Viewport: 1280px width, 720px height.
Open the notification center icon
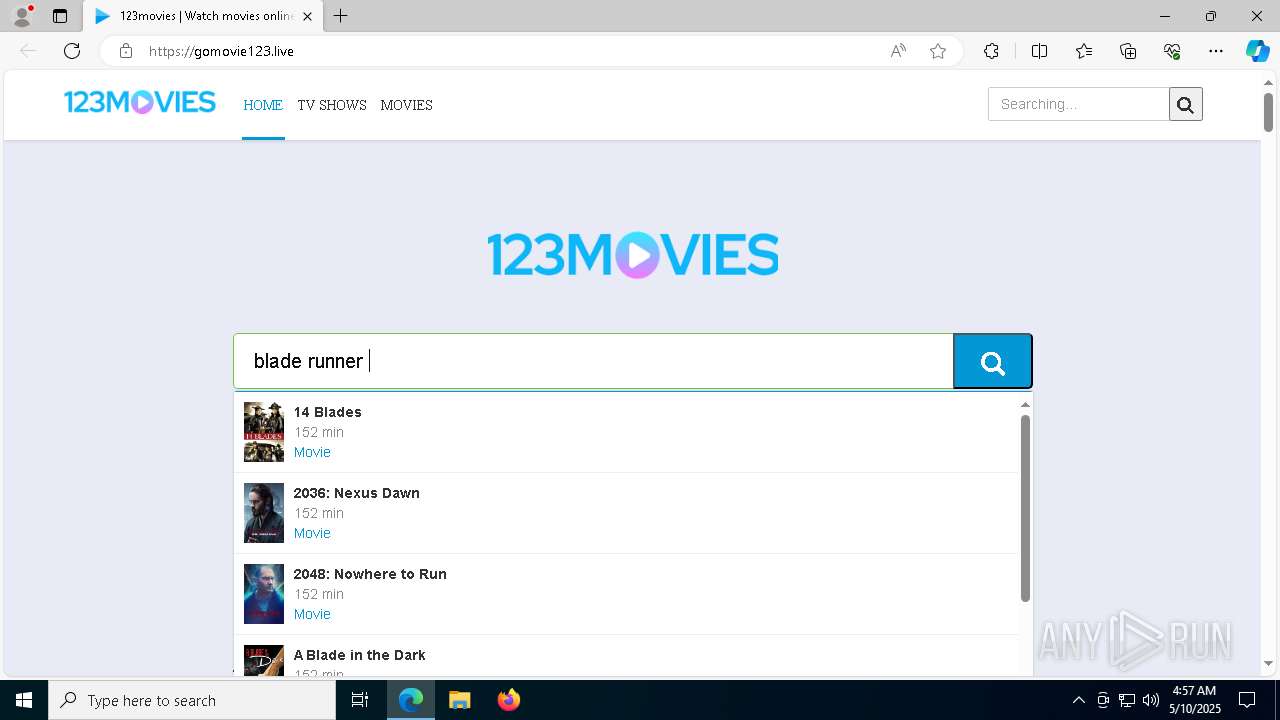tap(1247, 700)
